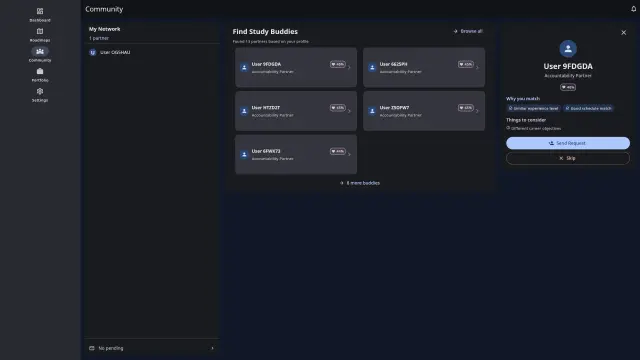
Task: Click the pending requests inbox icon
Action: click(92, 348)
